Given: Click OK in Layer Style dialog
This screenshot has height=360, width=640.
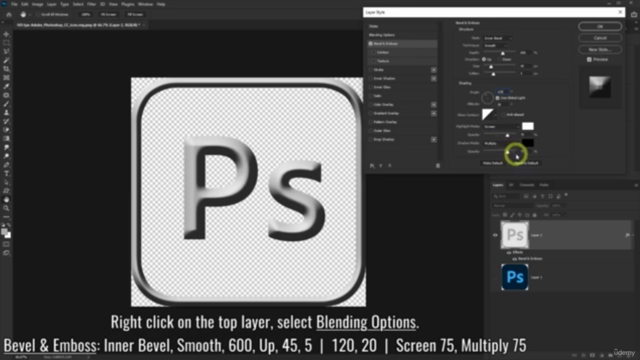Looking at the screenshot, I should pyautogui.click(x=600, y=26).
